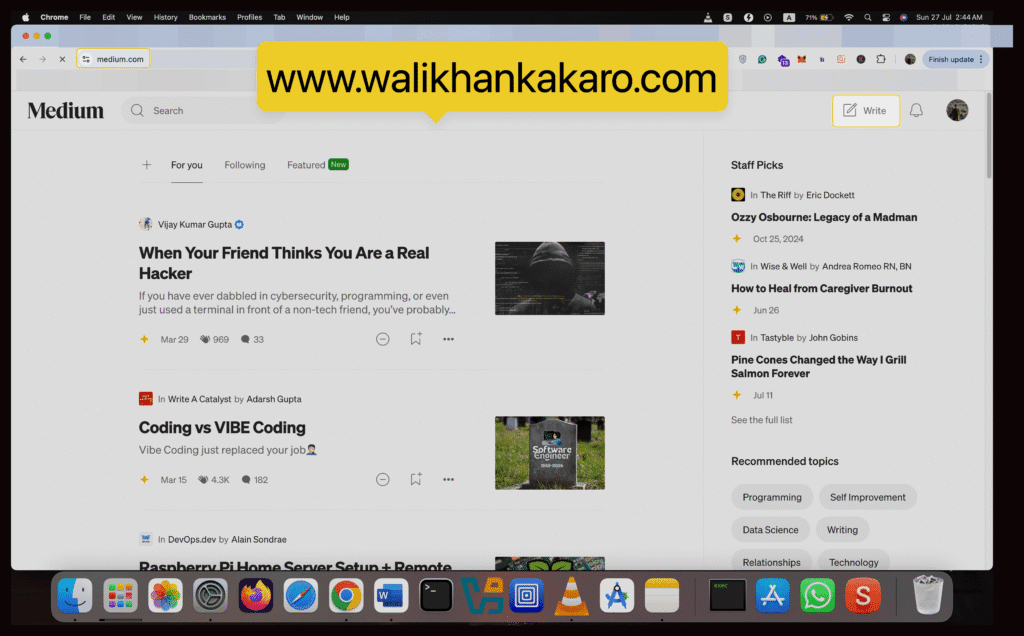The image size is (1024, 636).
Task: Open author Vijay Kumar Gupta
Action: (195, 224)
